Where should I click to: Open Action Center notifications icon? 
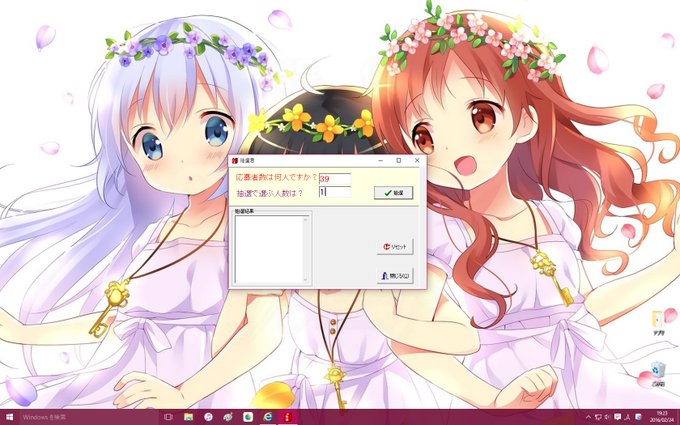point(618,417)
